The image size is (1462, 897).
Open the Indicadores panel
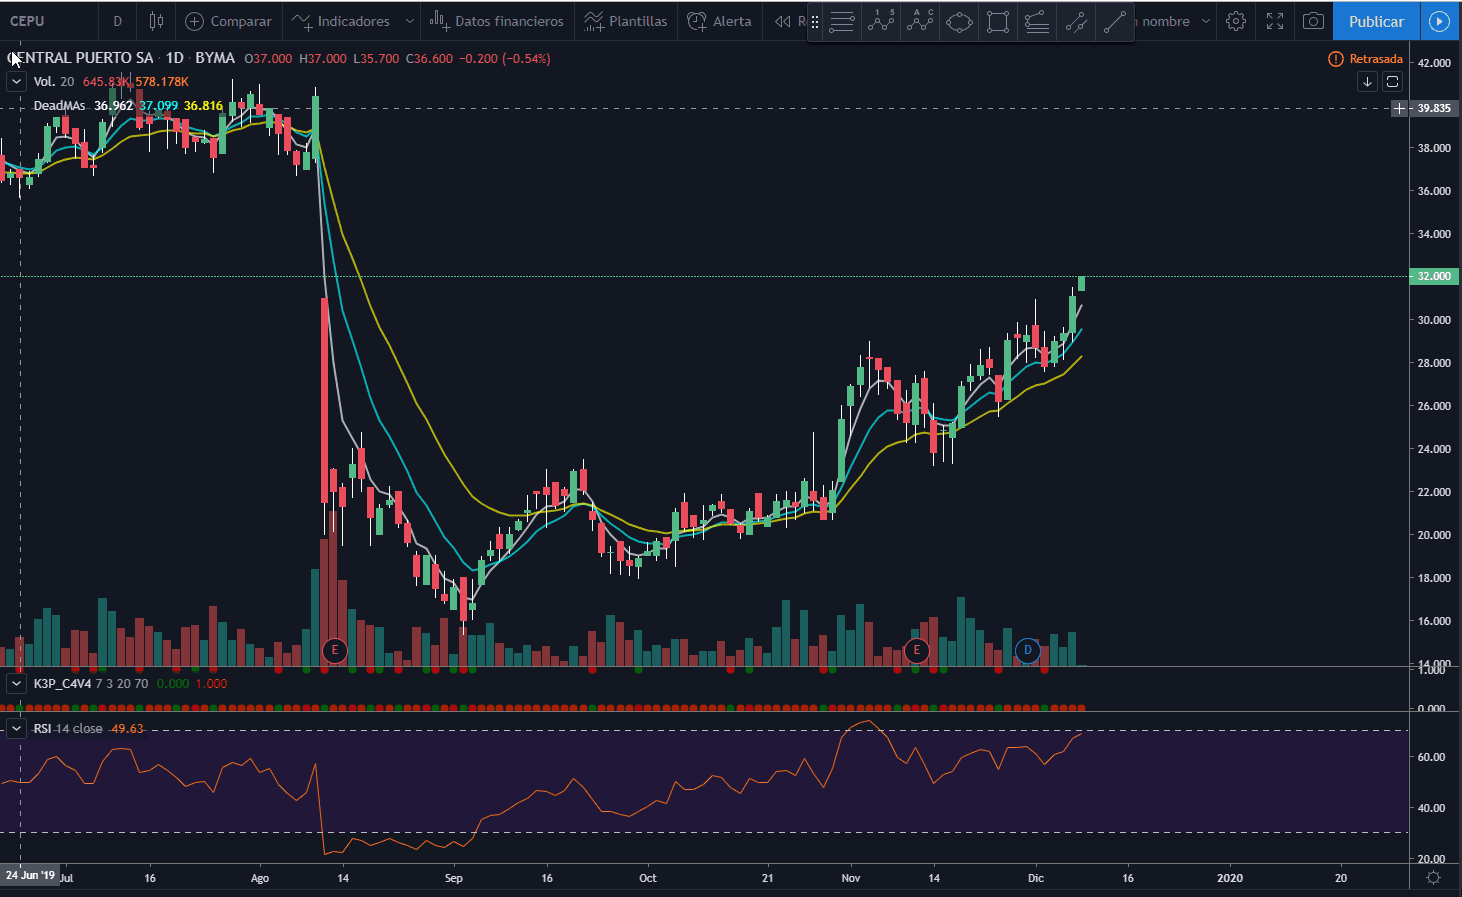coord(341,21)
